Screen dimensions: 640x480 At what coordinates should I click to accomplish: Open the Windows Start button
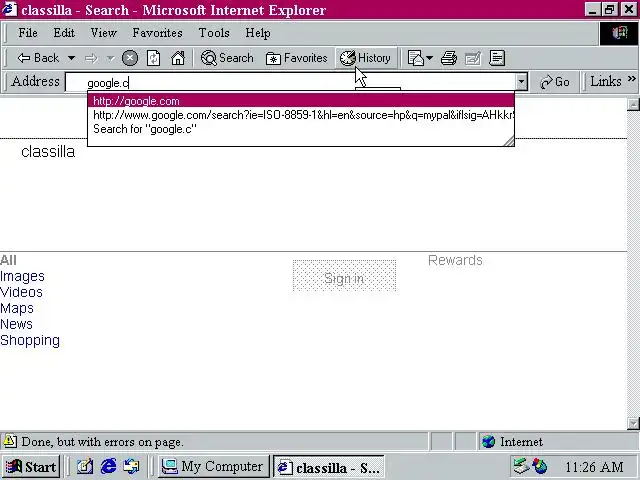pyautogui.click(x=31, y=467)
